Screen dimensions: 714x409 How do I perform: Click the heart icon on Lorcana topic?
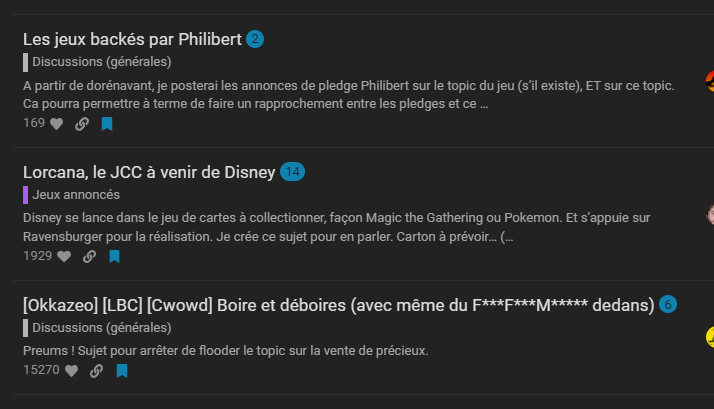64,256
